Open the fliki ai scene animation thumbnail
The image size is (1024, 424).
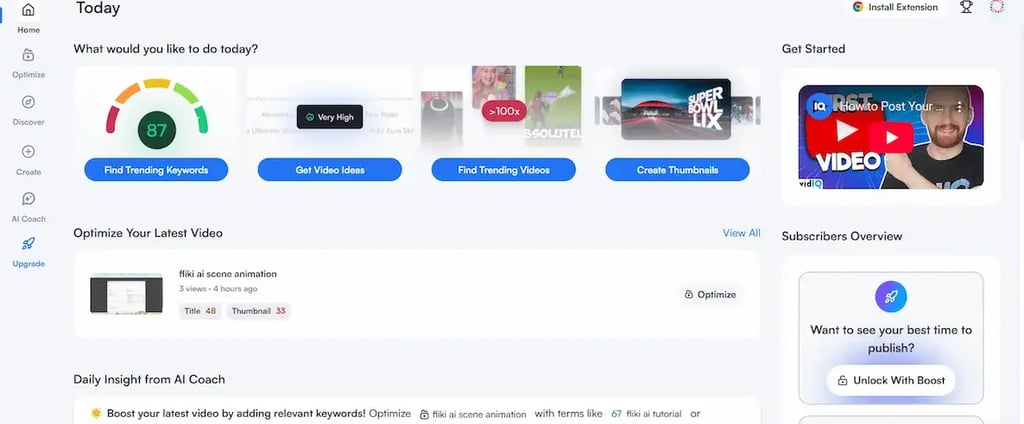126,294
